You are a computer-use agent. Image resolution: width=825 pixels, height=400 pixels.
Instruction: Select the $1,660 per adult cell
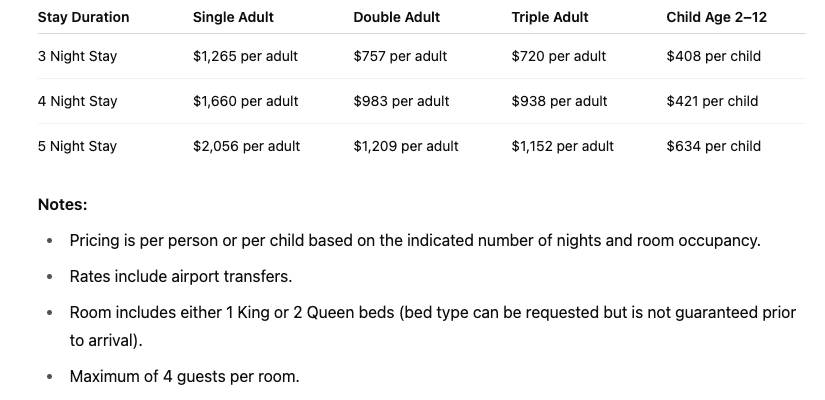(245, 101)
